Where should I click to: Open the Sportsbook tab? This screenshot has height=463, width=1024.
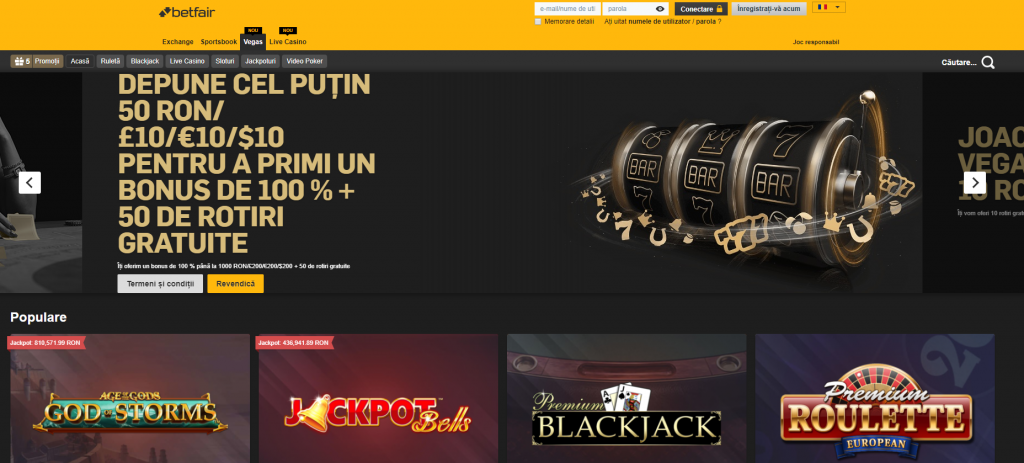coord(219,41)
